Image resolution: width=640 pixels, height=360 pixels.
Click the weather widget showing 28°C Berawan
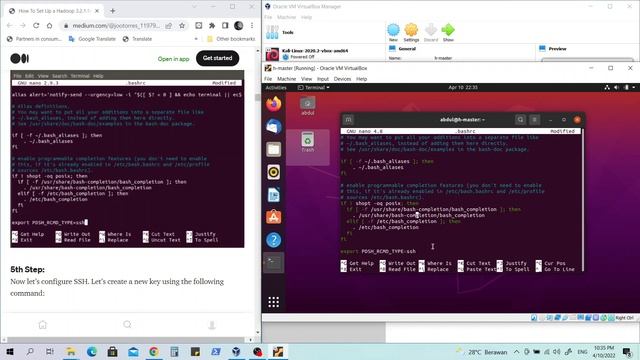pos(482,352)
